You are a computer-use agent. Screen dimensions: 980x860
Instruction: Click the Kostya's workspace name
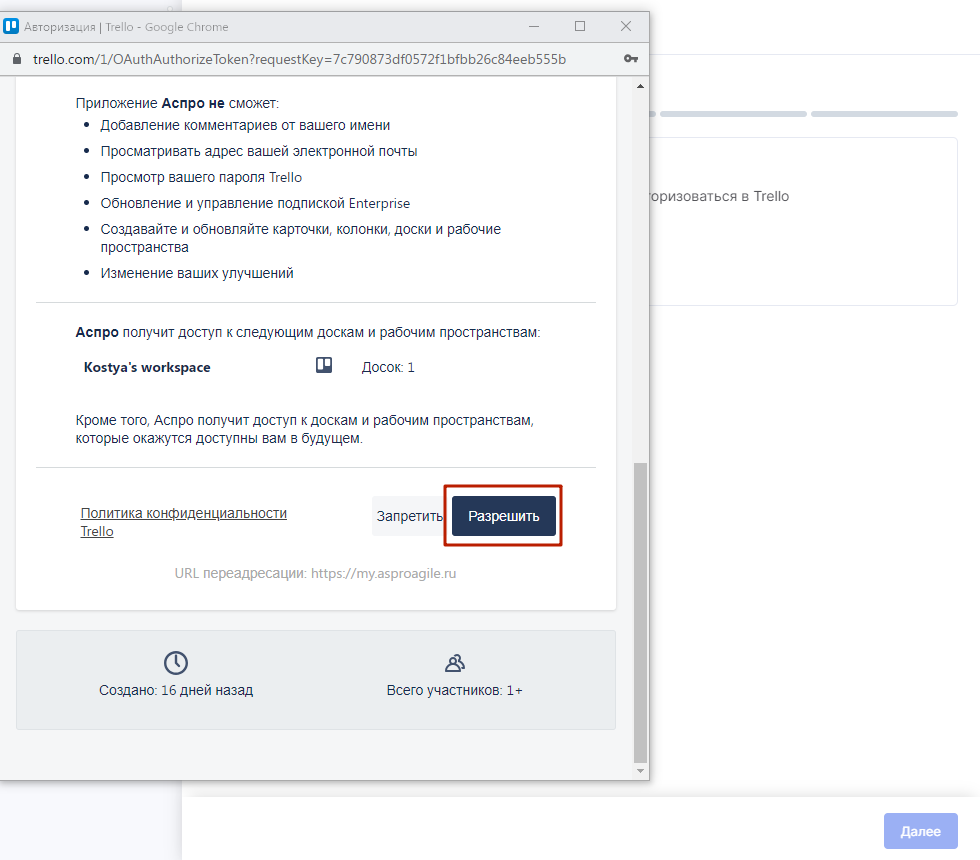tap(147, 367)
